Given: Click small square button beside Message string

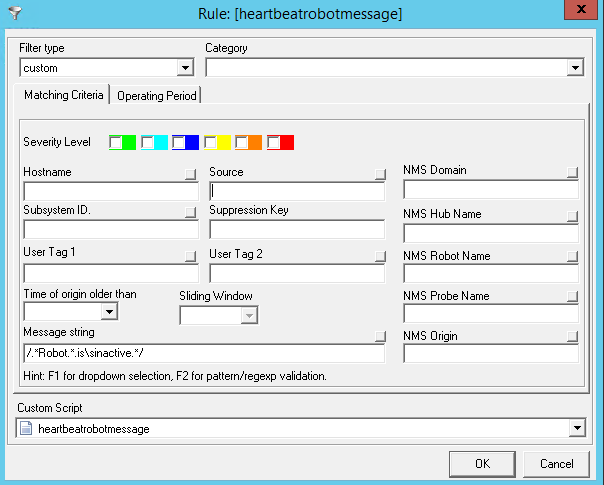Looking at the screenshot, I should point(379,336).
